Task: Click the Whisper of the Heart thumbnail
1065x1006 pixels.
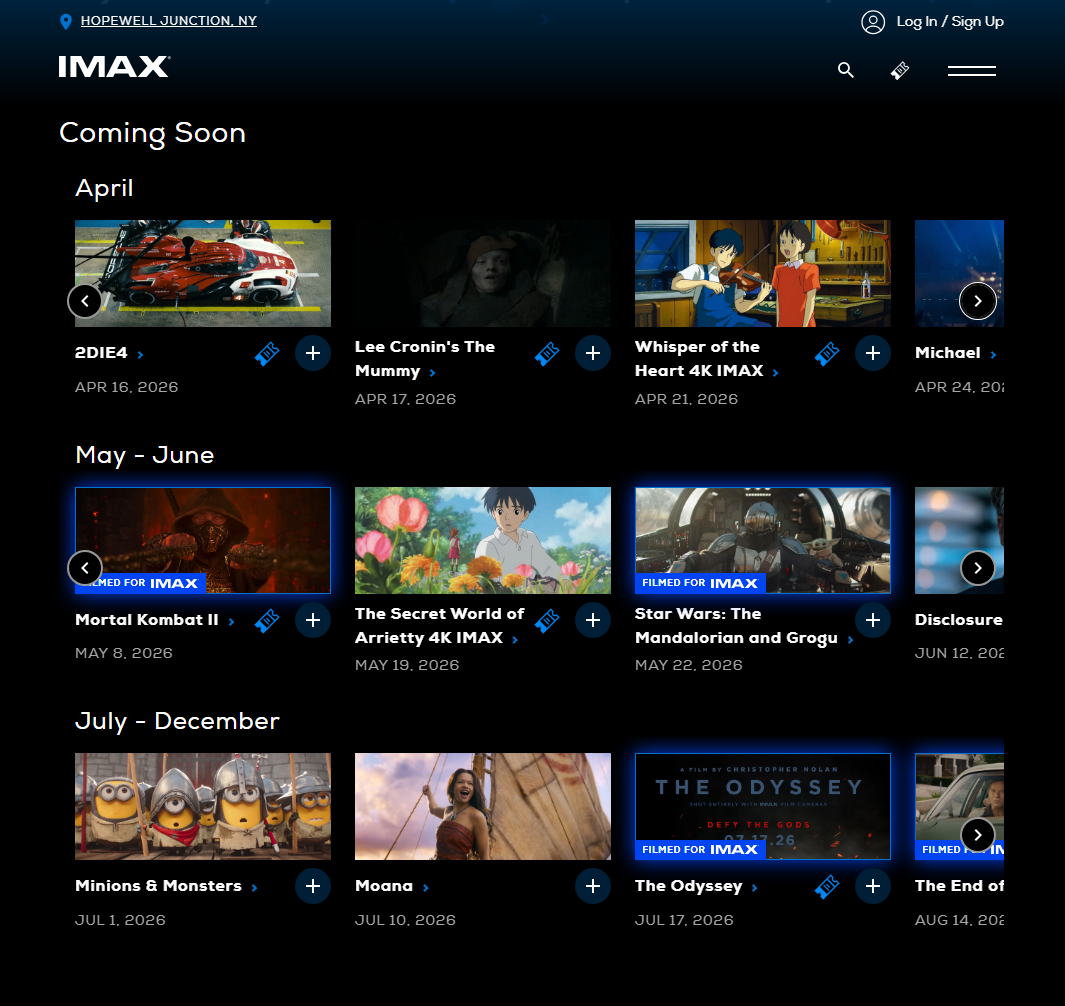Action: tap(762, 273)
